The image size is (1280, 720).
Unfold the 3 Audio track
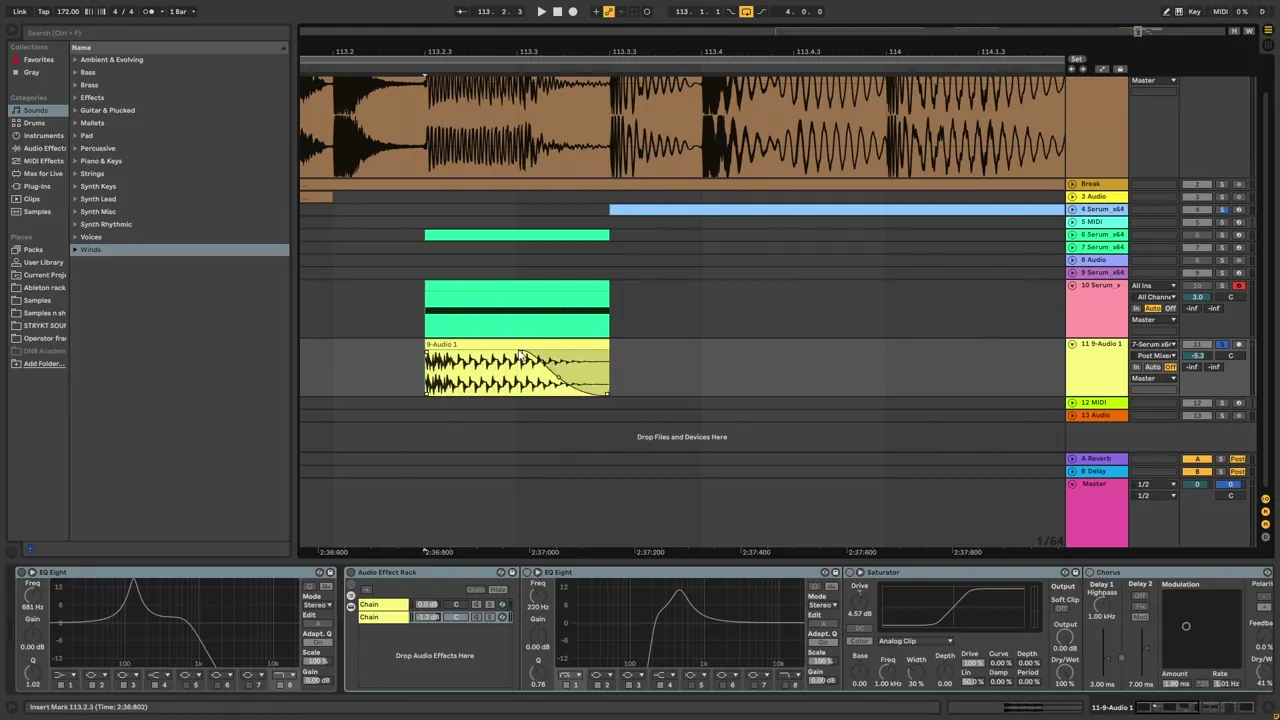pyautogui.click(x=1072, y=197)
